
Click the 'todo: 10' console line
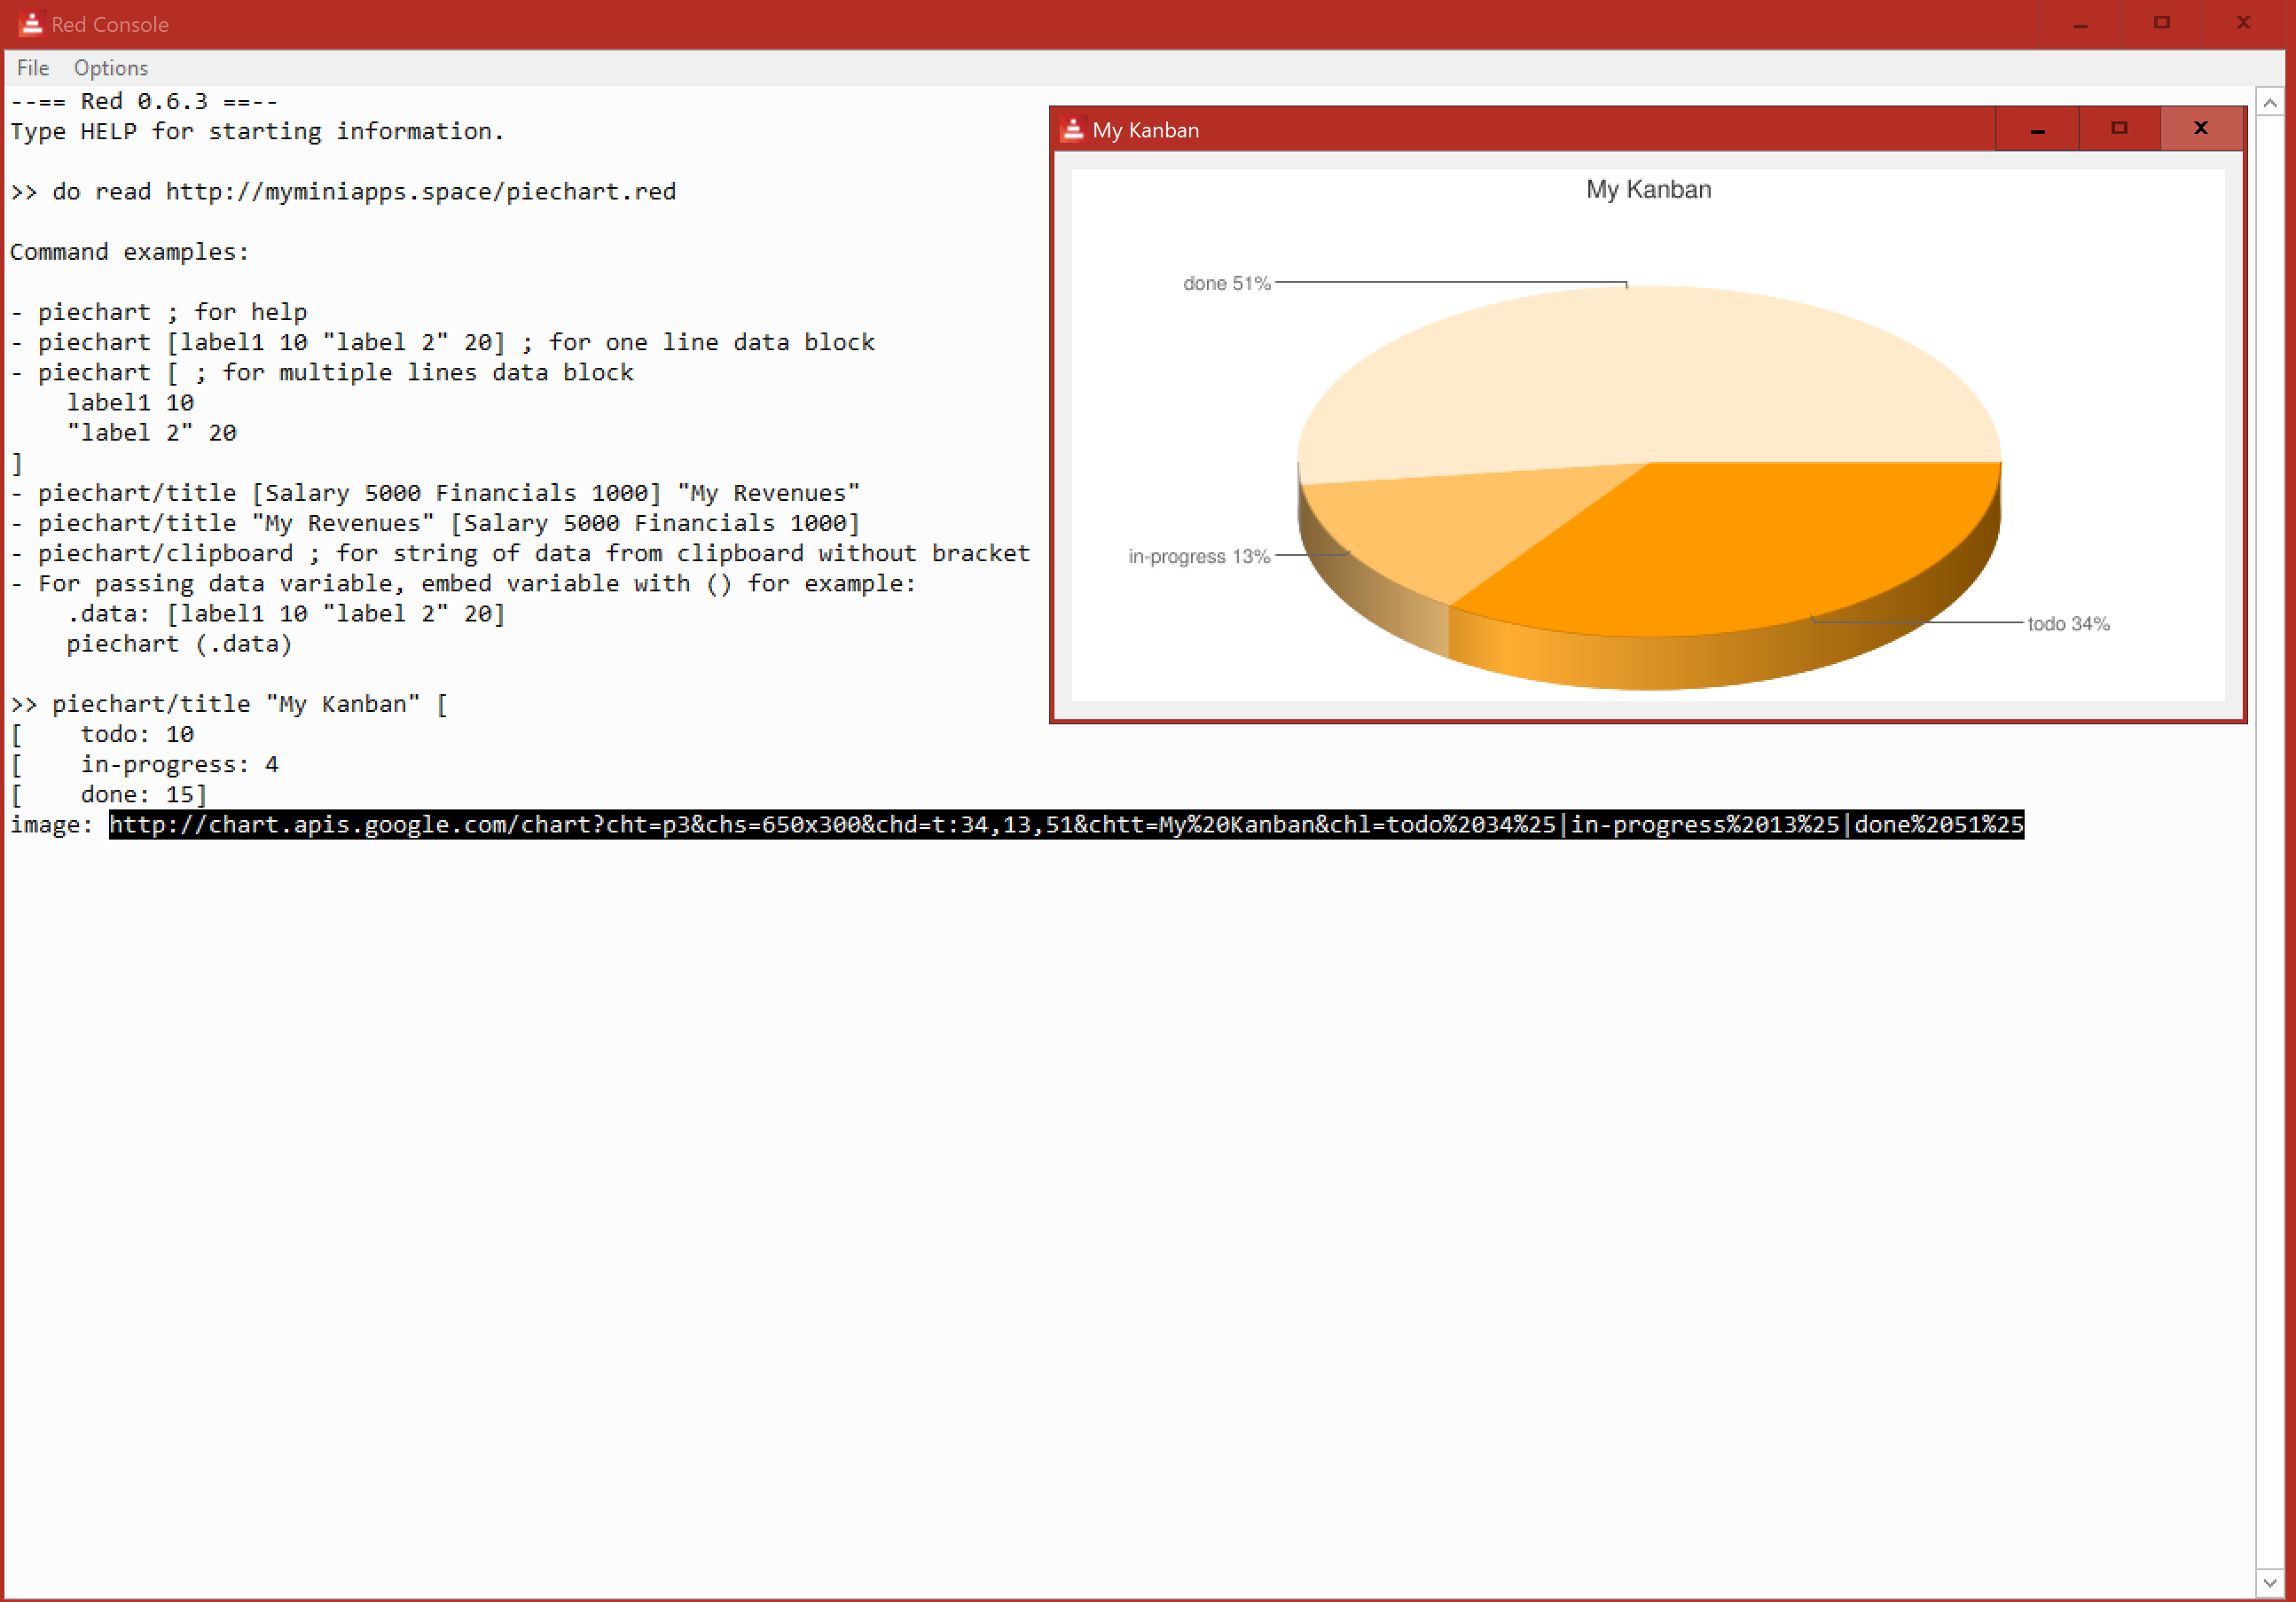point(137,734)
